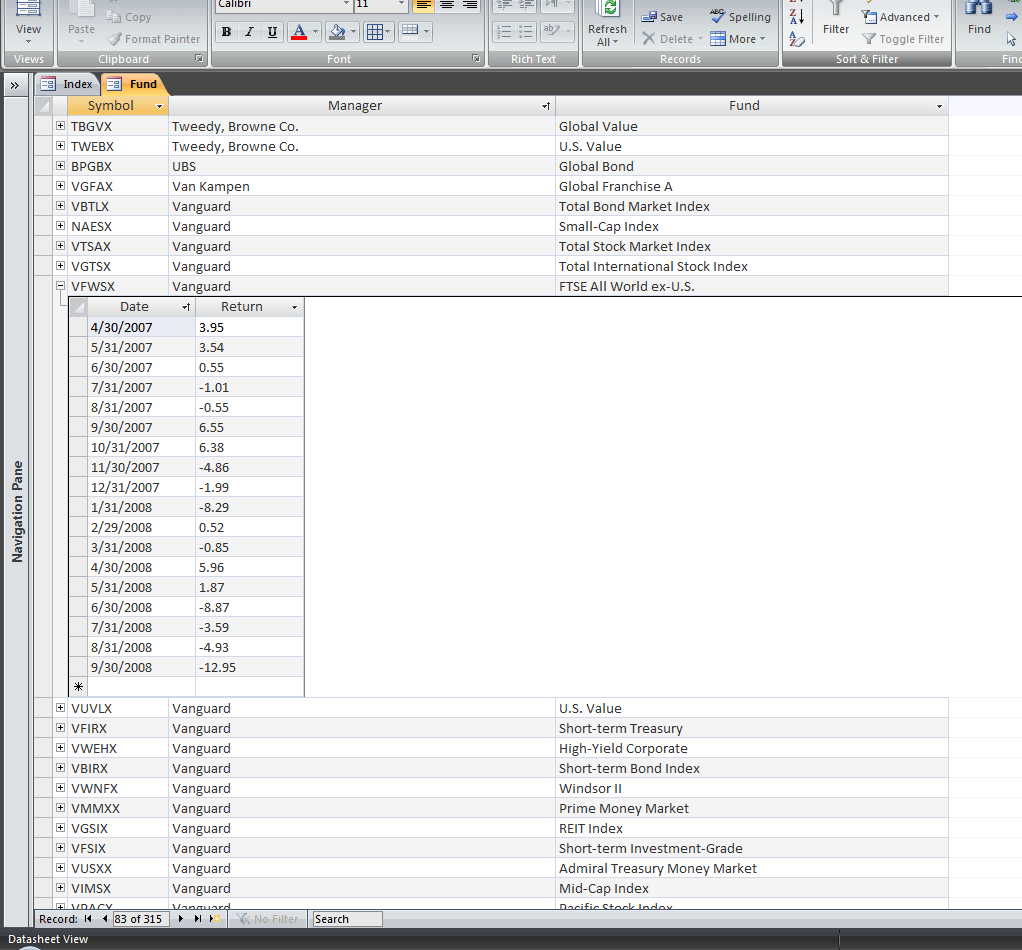
Task: Save the current record
Action: coord(662,17)
